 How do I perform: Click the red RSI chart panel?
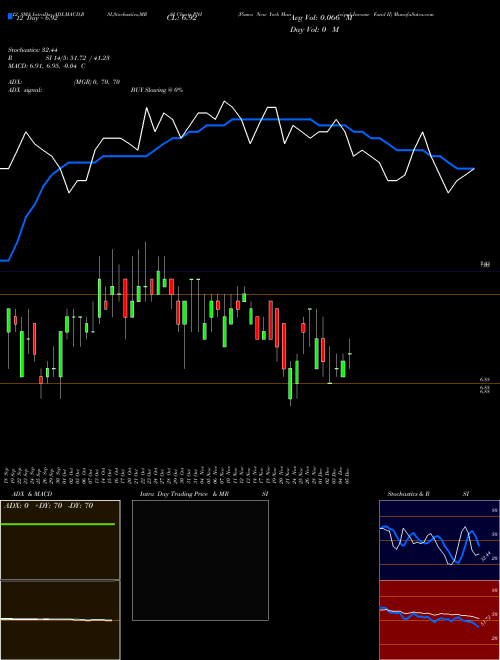(439, 620)
